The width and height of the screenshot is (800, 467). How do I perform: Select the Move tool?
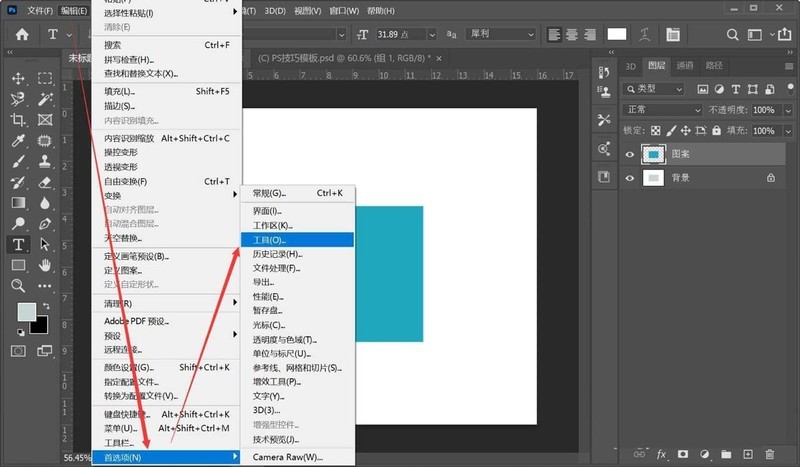[x=18, y=78]
